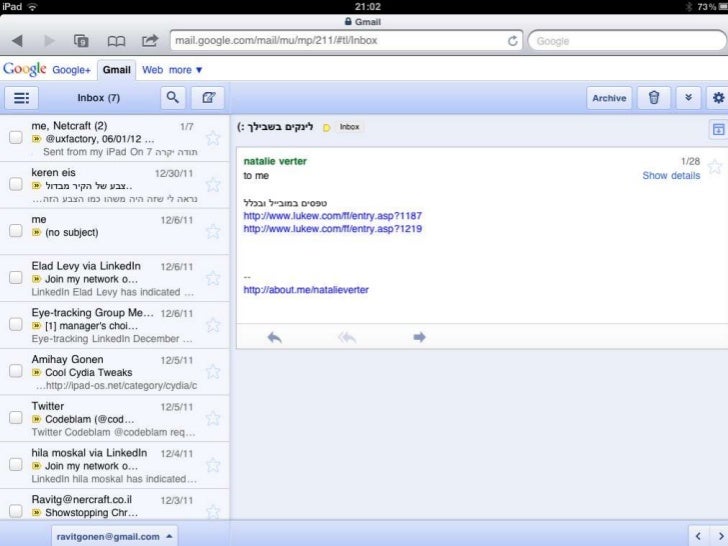Star the me, Netcraft conversation
Viewport: 728px width, 546px height.
(213, 138)
